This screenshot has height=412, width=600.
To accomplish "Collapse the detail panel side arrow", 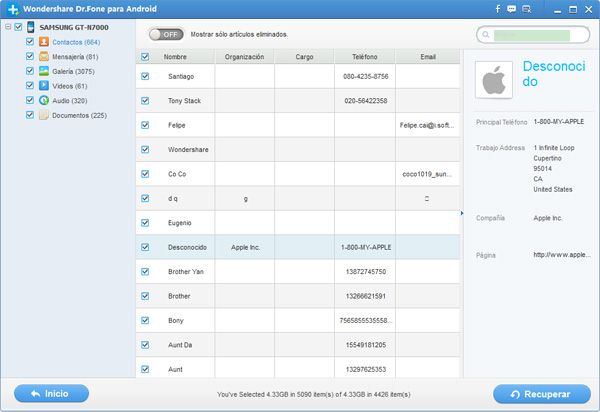I will (462, 213).
